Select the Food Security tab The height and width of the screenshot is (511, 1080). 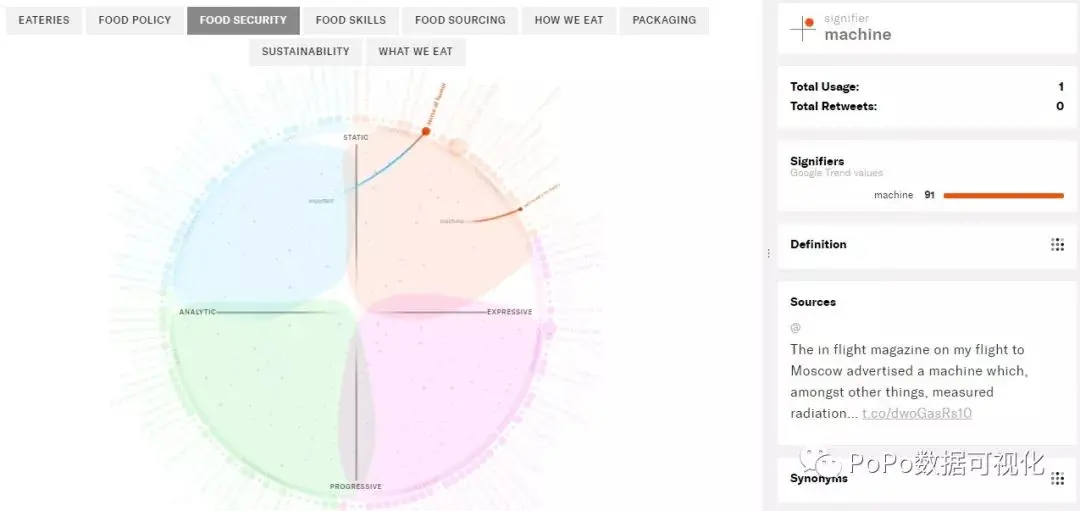pos(243,20)
